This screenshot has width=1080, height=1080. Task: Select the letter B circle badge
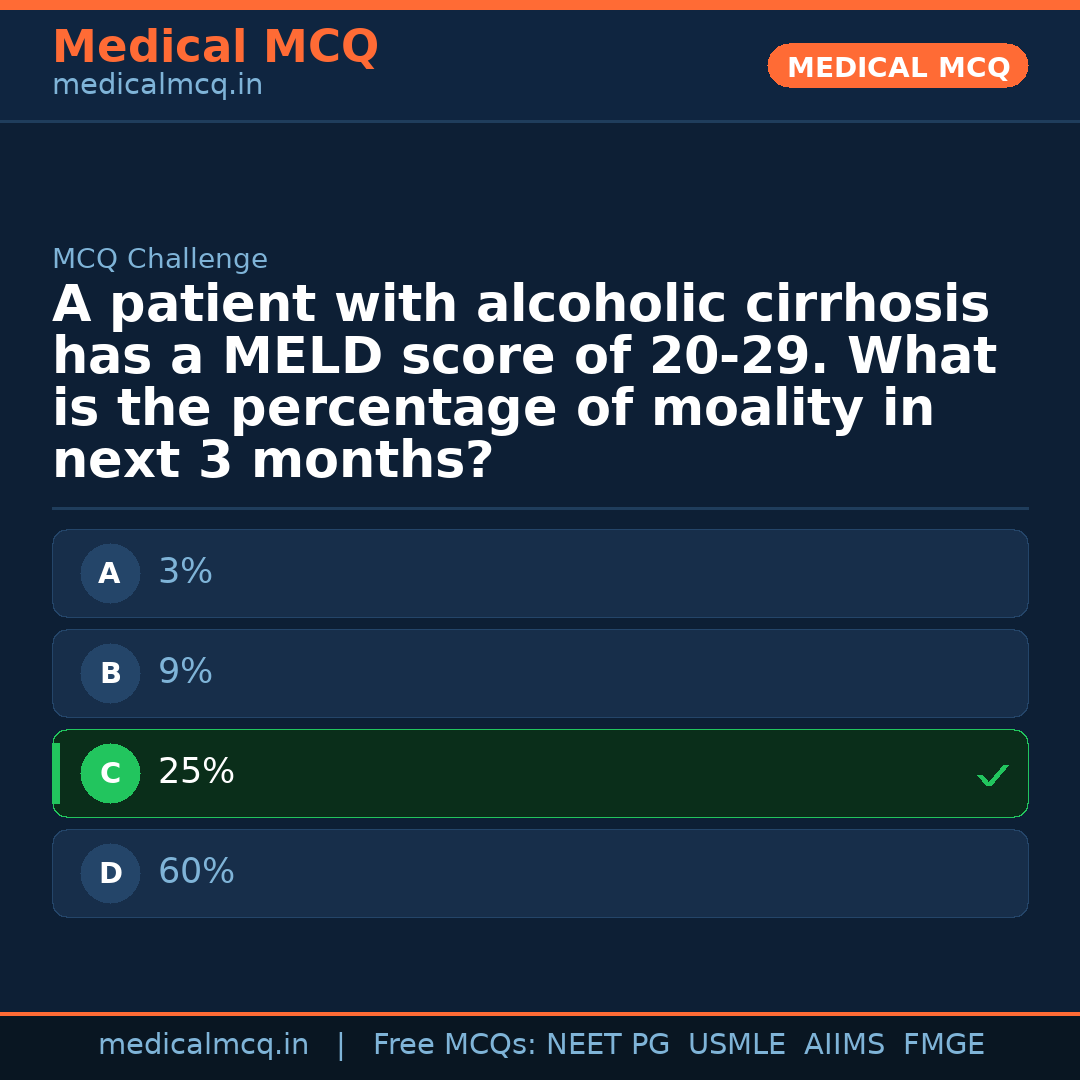click(110, 674)
